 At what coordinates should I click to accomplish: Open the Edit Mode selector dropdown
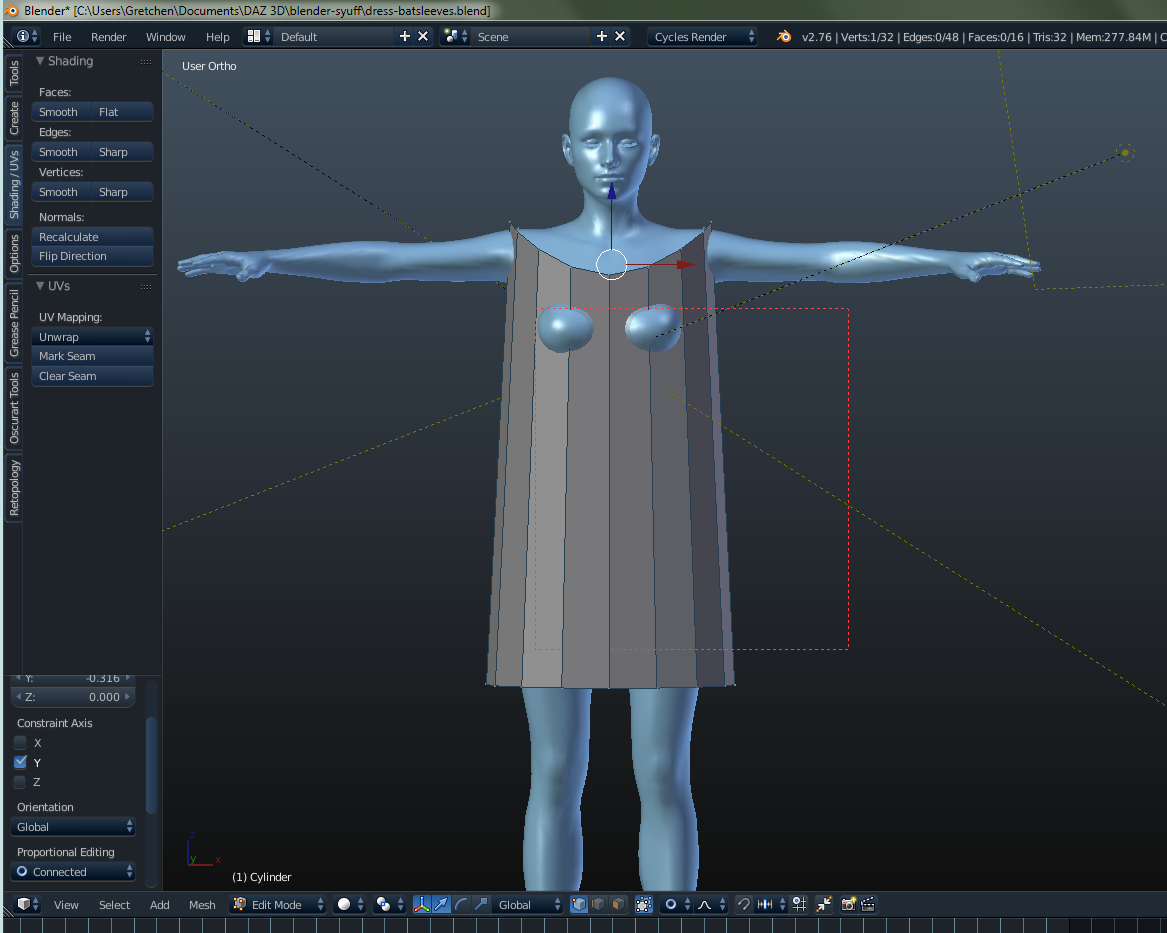pos(278,904)
